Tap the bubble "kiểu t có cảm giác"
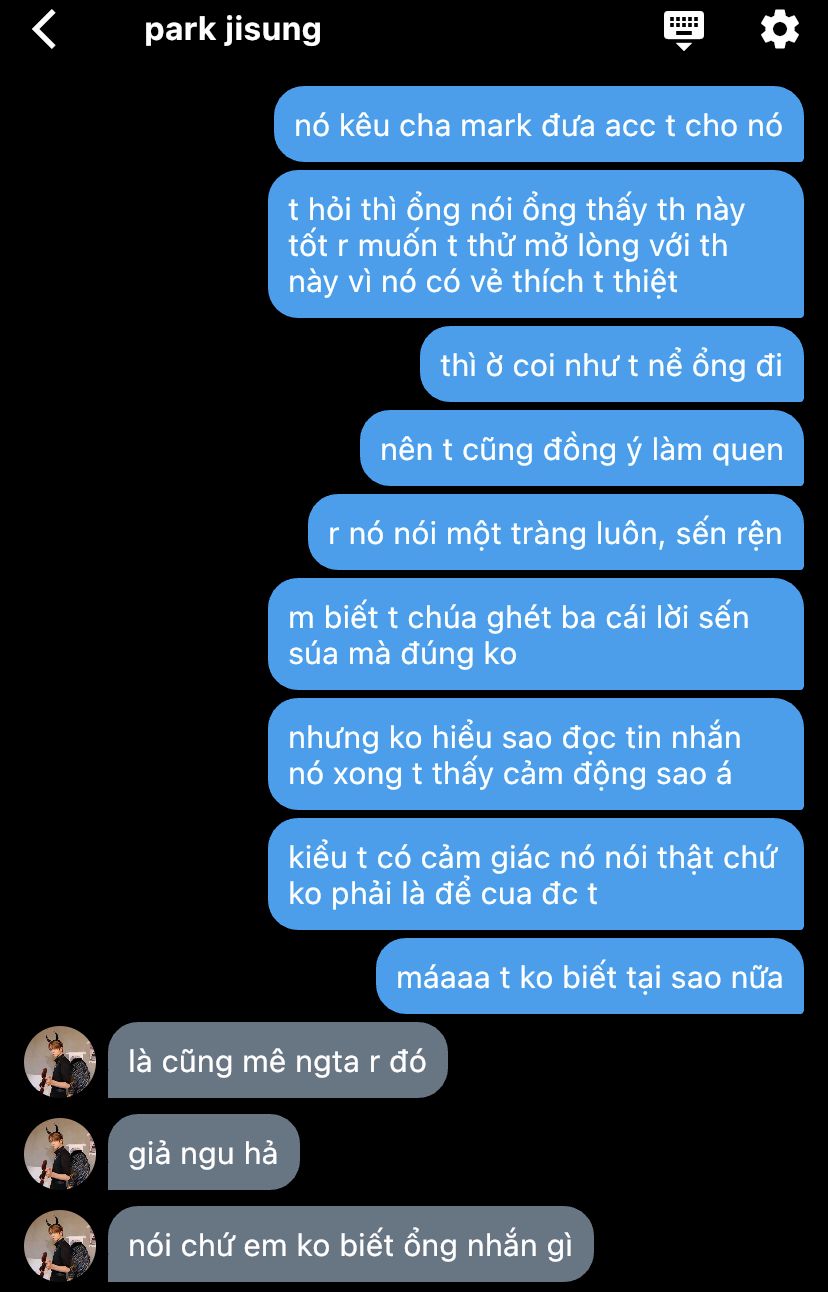The height and width of the screenshot is (1292, 828). [536, 874]
